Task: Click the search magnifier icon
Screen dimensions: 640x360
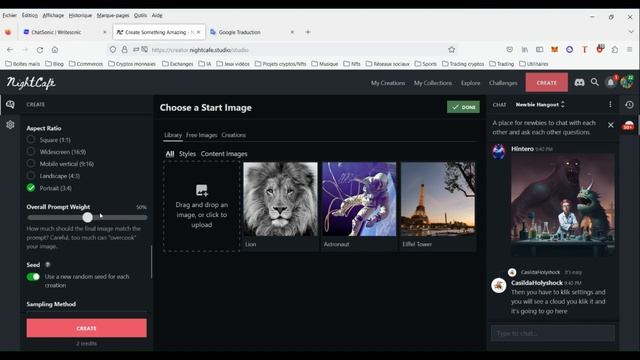Action: click(x=595, y=82)
